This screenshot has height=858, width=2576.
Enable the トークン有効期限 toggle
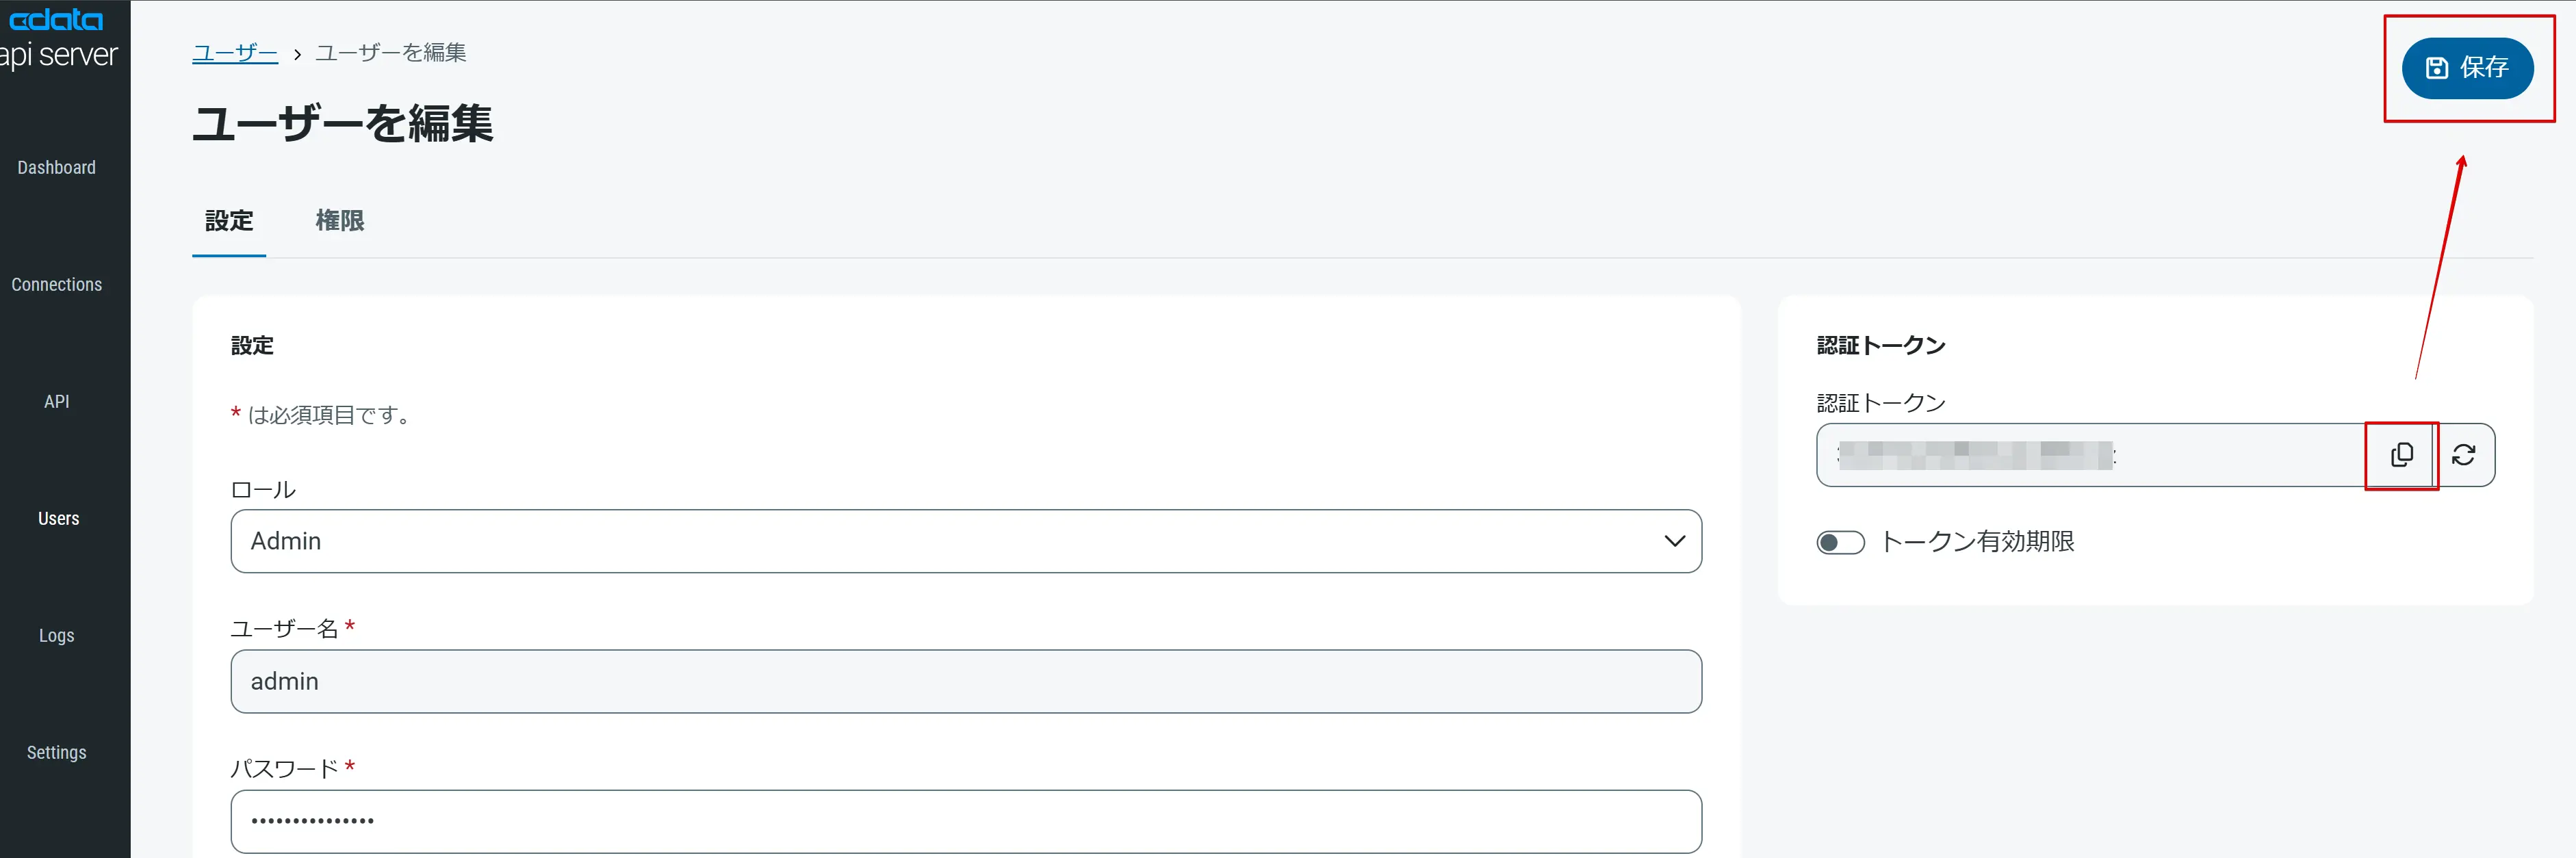click(x=1840, y=542)
